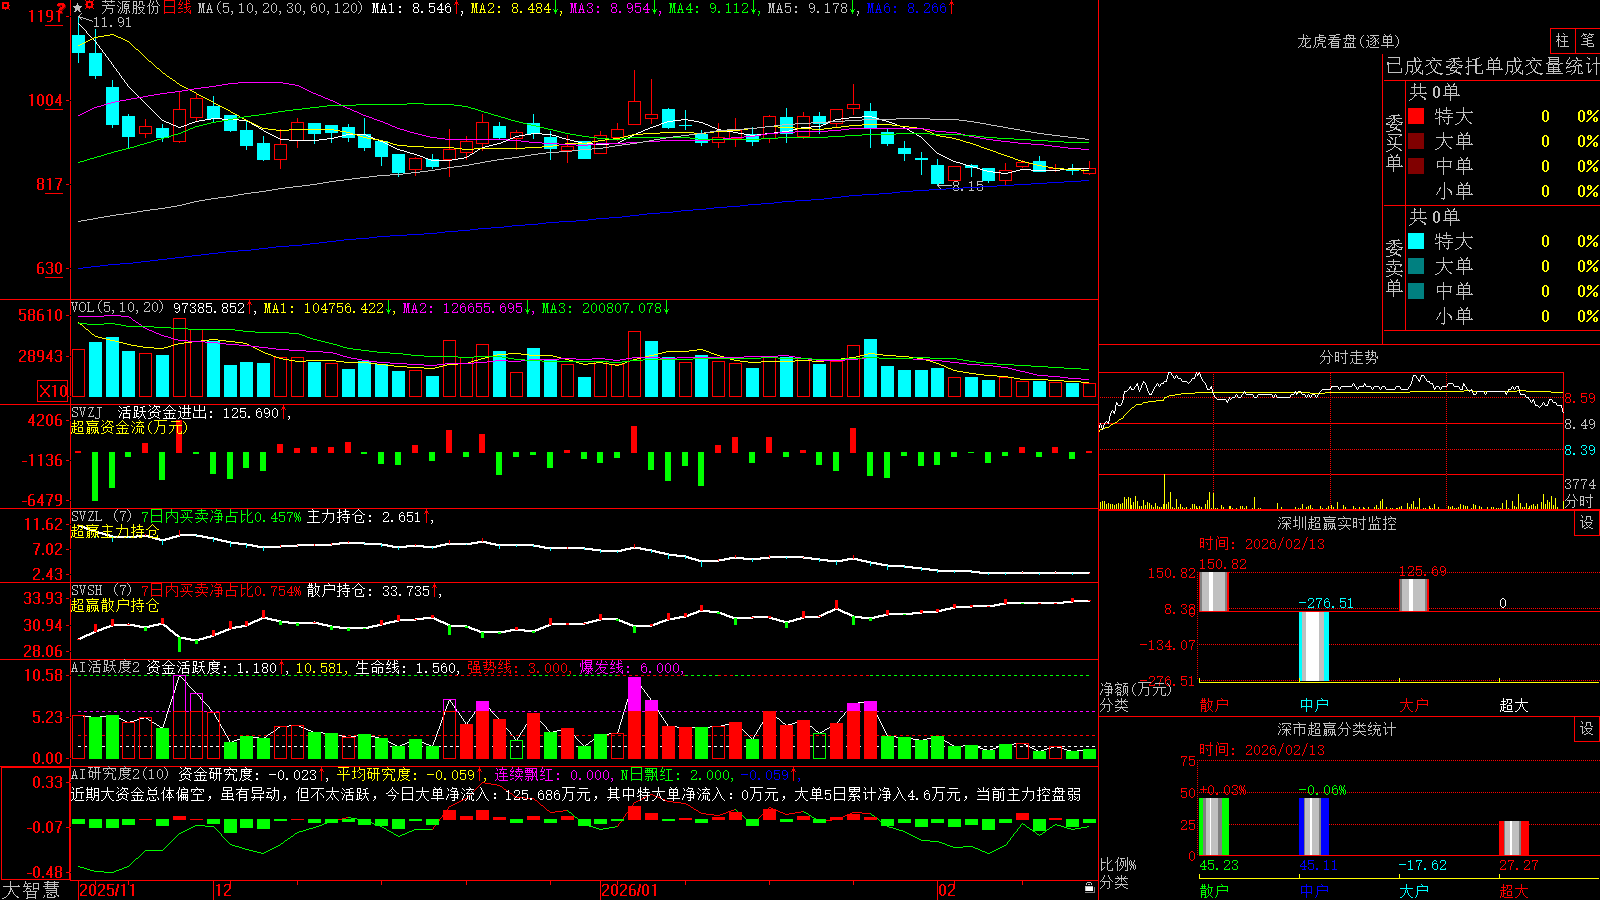Click the 2025/11 timeline marker
This screenshot has width=1600, height=900.
pyautogui.click(x=107, y=890)
